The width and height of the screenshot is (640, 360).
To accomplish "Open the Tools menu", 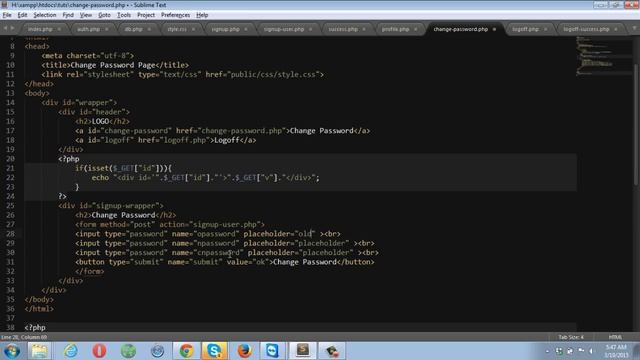I will coord(124,15).
